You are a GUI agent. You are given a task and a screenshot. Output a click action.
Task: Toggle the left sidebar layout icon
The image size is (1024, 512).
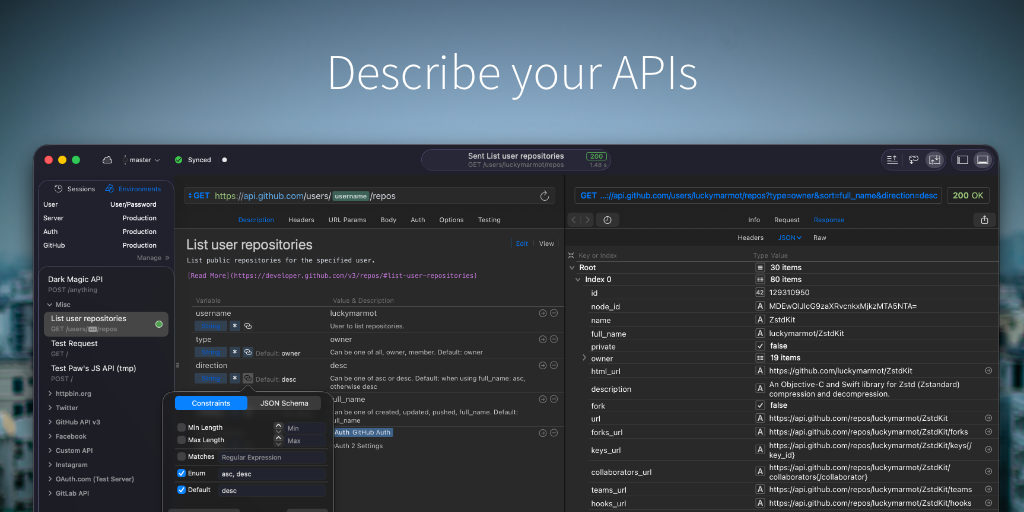point(963,159)
